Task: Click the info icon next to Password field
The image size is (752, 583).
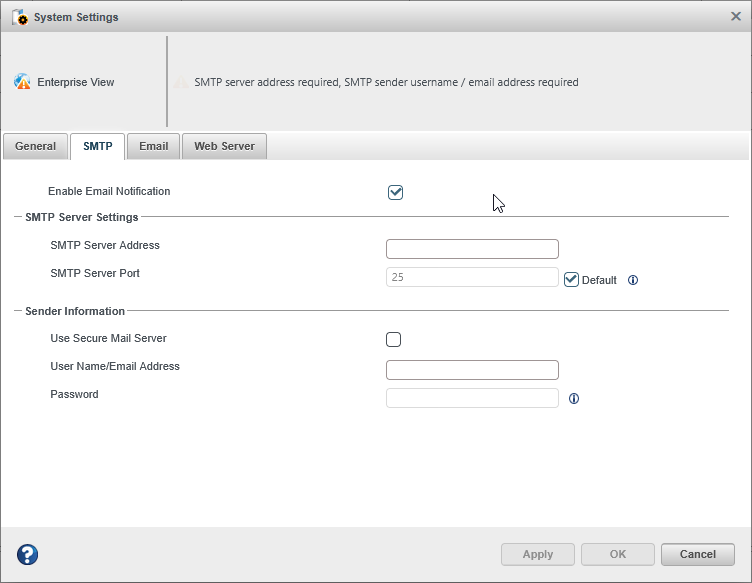Action: point(574,398)
